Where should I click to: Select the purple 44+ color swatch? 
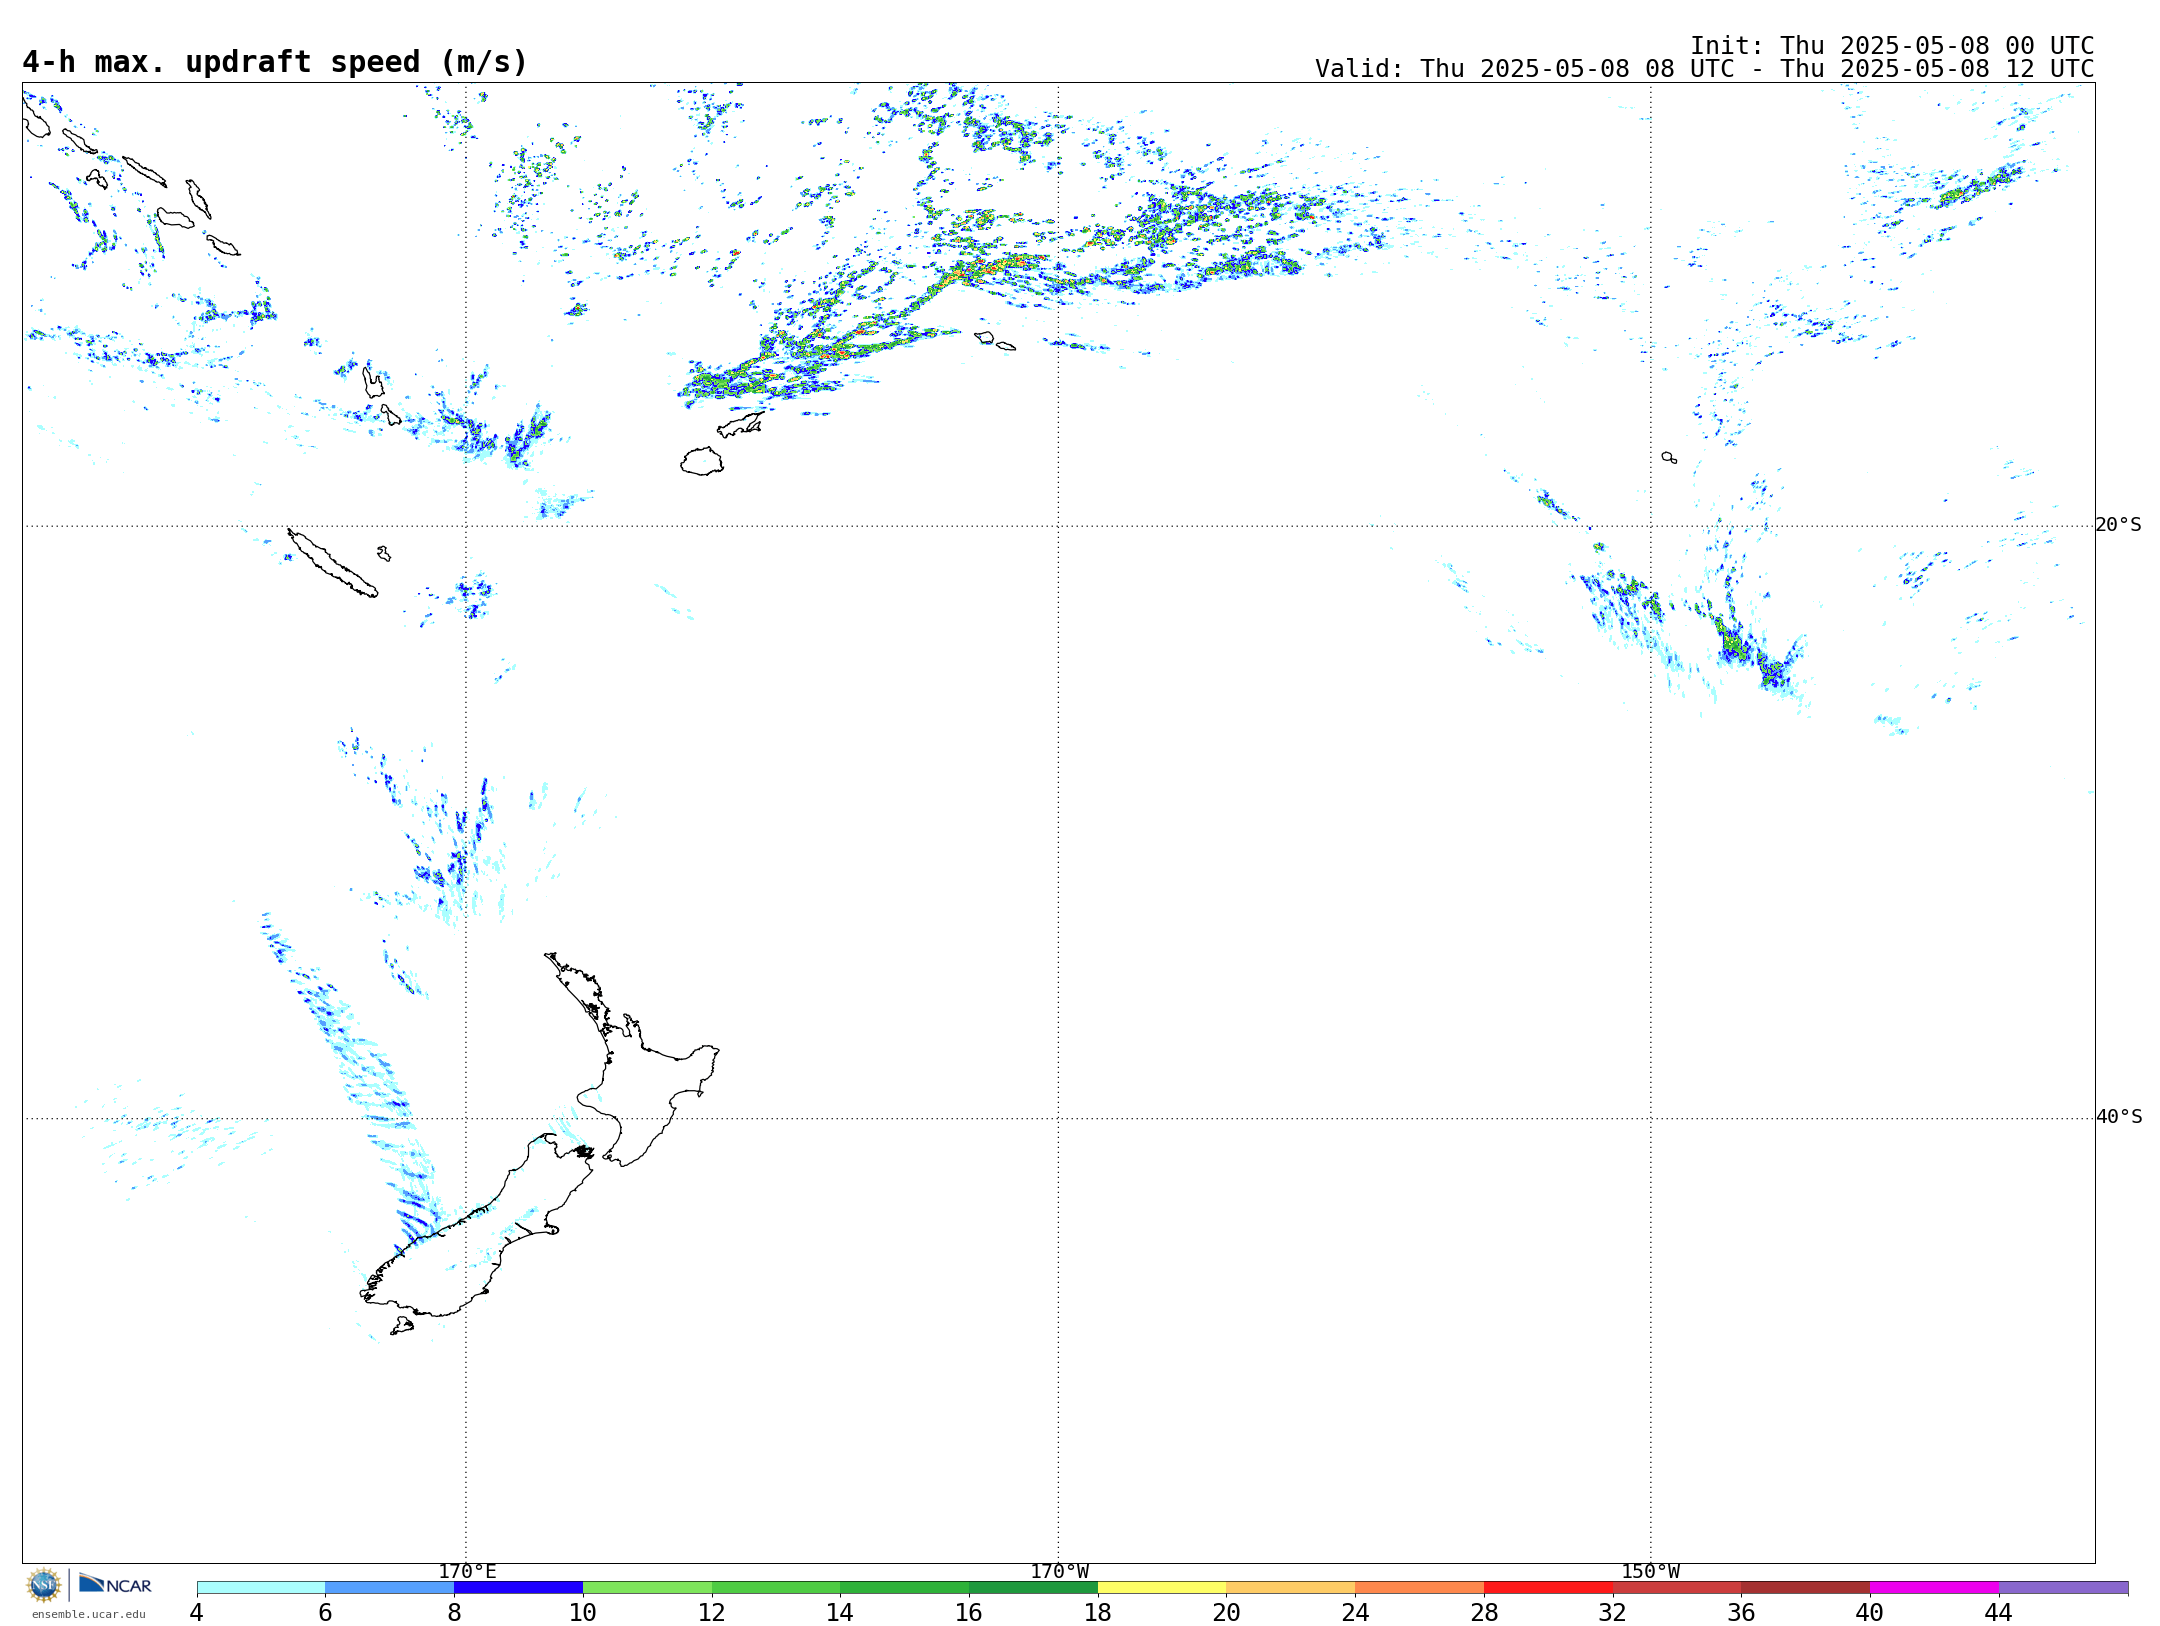(2063, 1587)
